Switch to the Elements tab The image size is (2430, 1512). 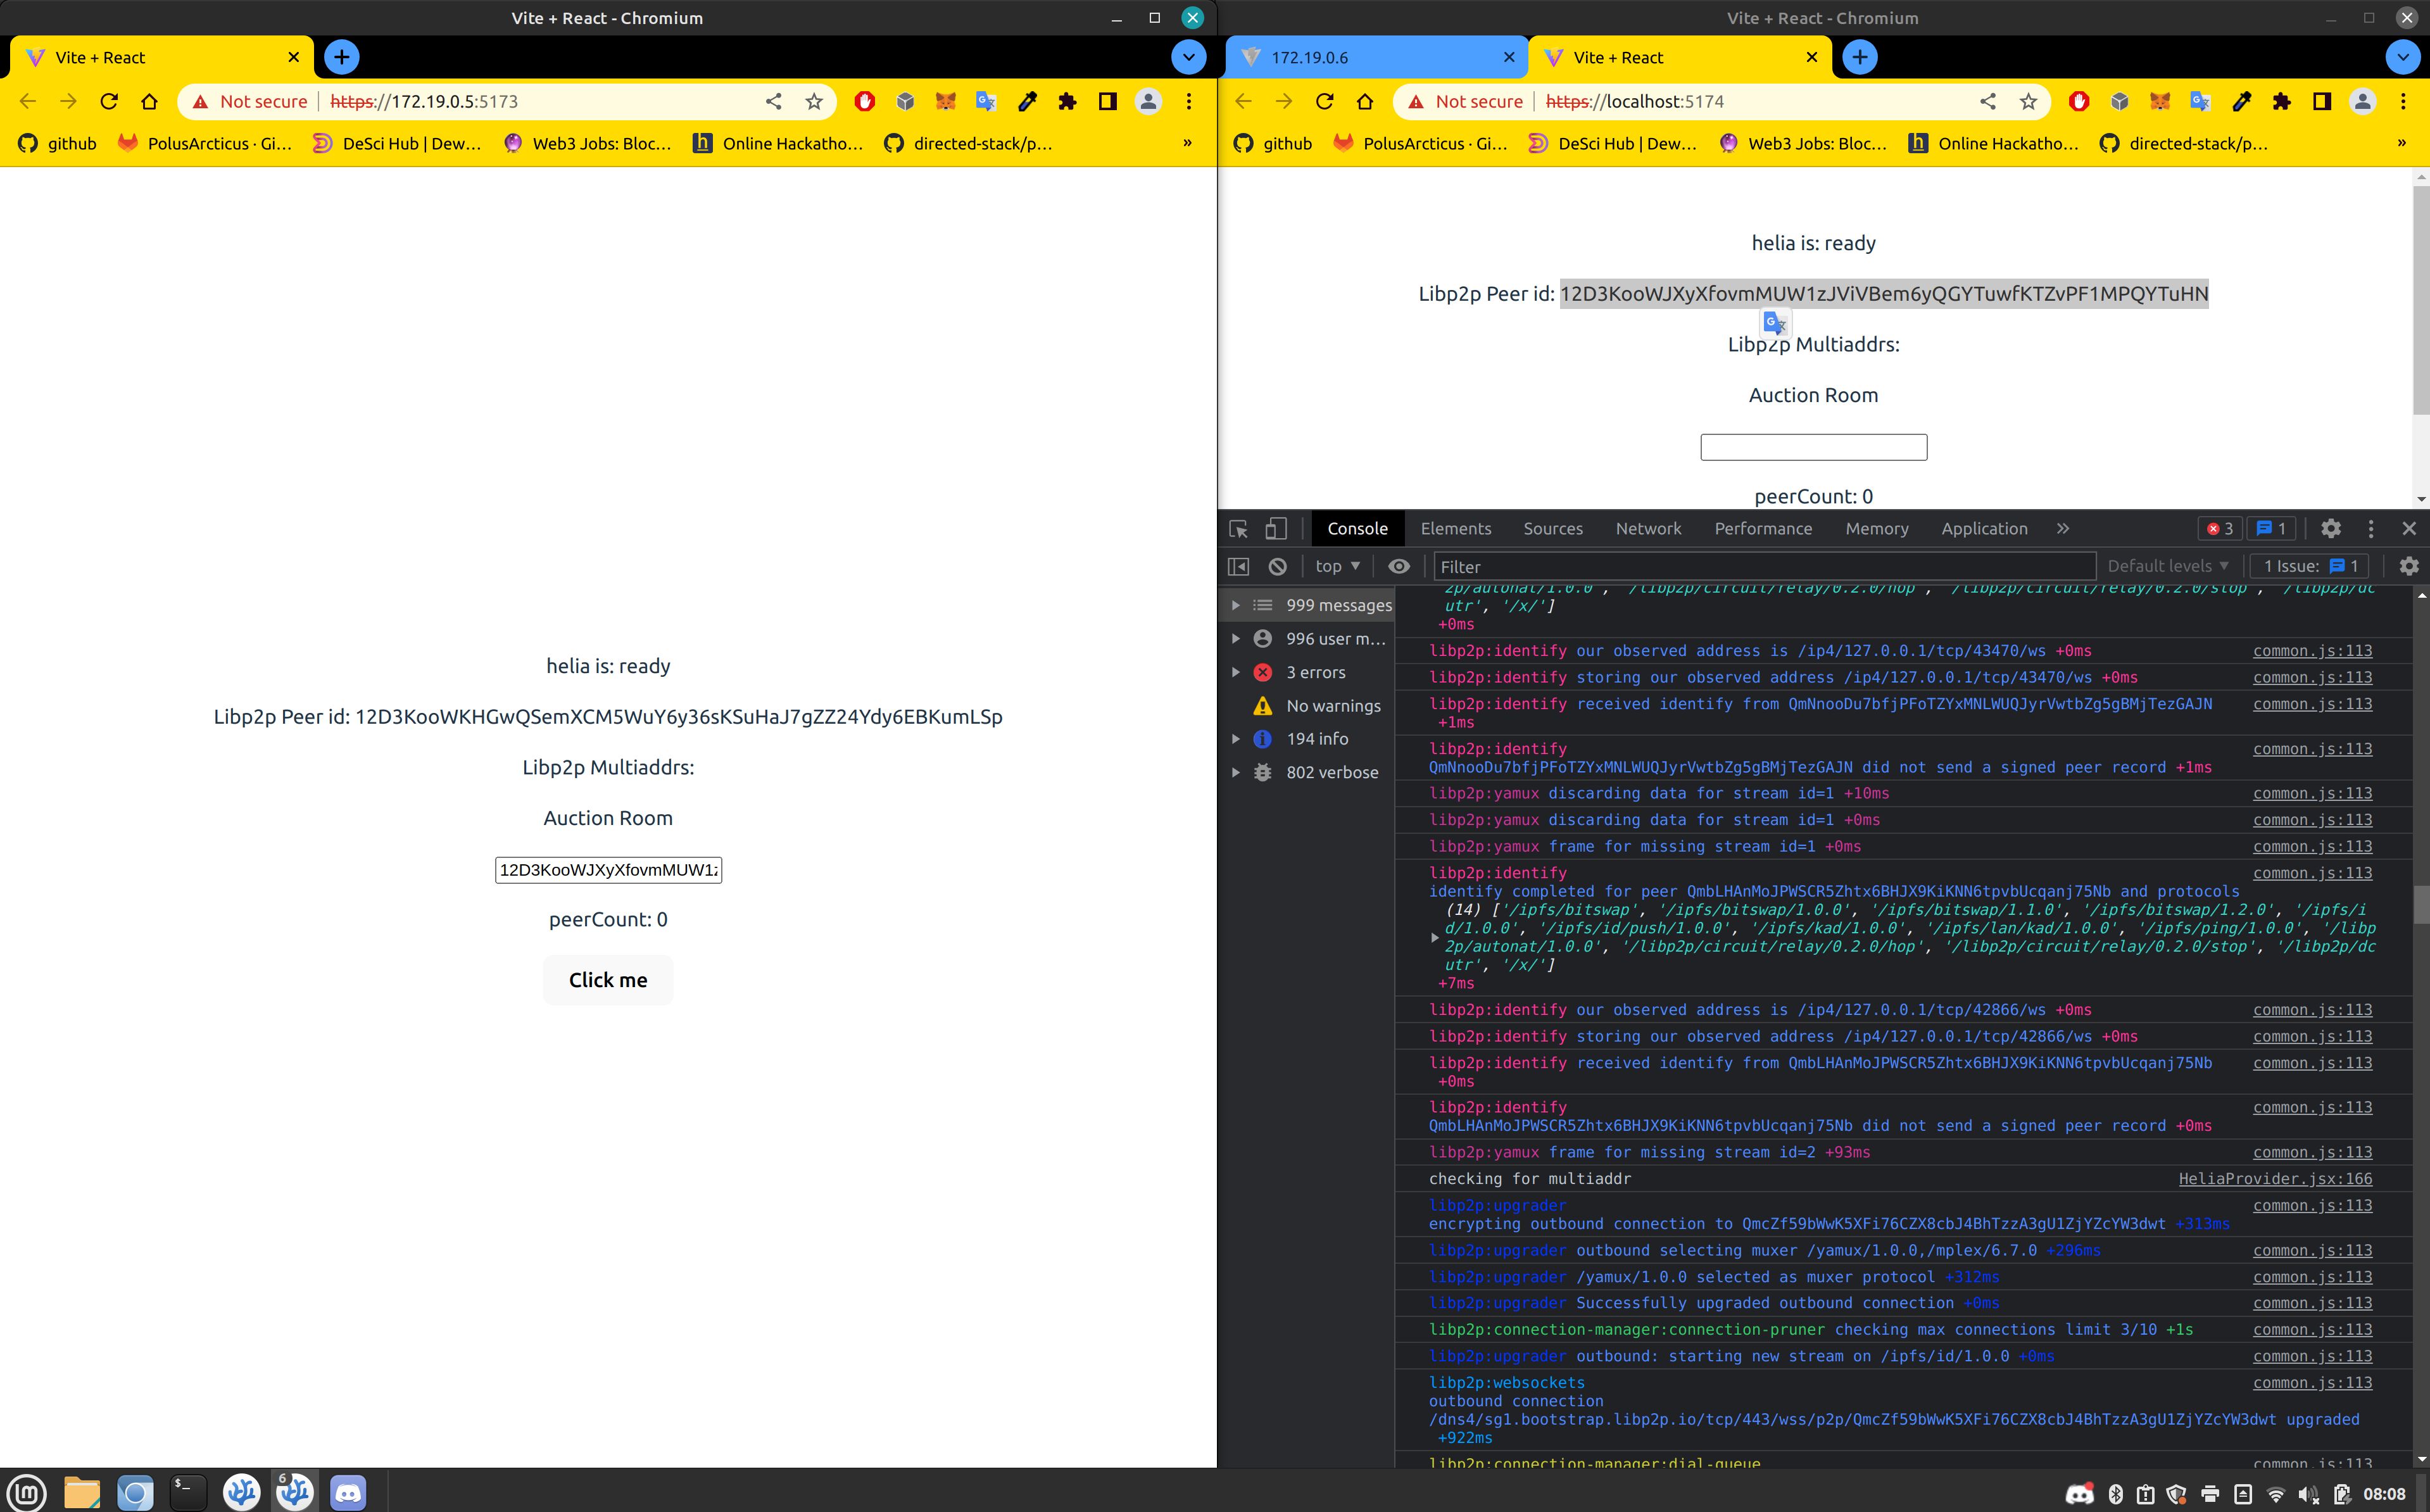[x=1456, y=529]
